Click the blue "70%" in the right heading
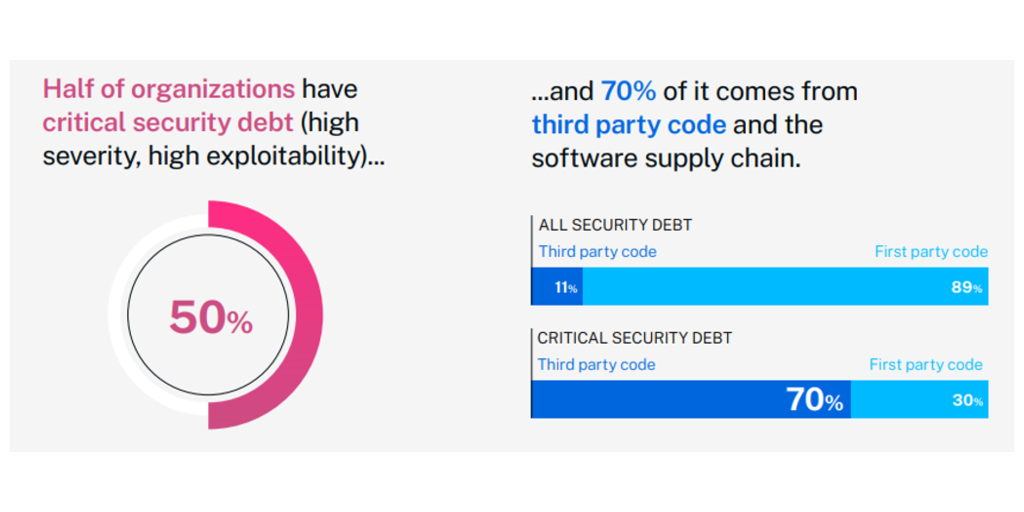1024x512 pixels. coord(628,91)
